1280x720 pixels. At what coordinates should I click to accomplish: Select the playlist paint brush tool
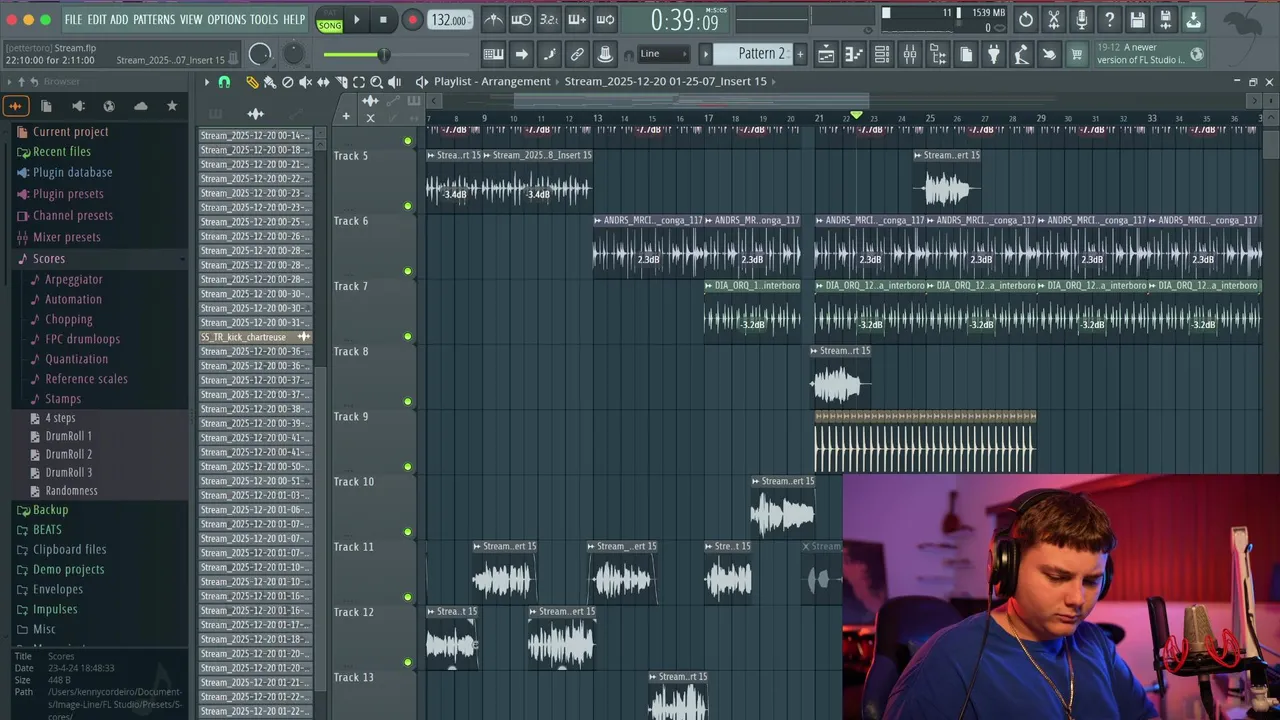[270, 82]
